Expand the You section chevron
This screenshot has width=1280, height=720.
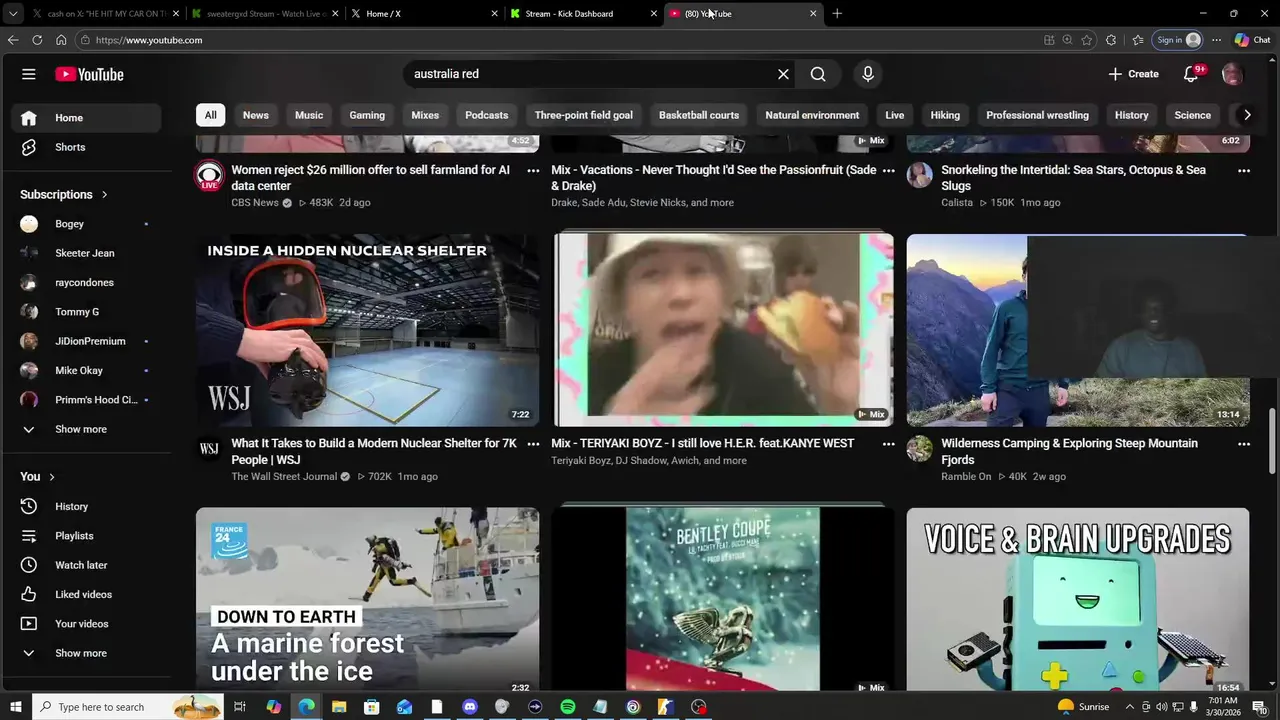pos(52,477)
